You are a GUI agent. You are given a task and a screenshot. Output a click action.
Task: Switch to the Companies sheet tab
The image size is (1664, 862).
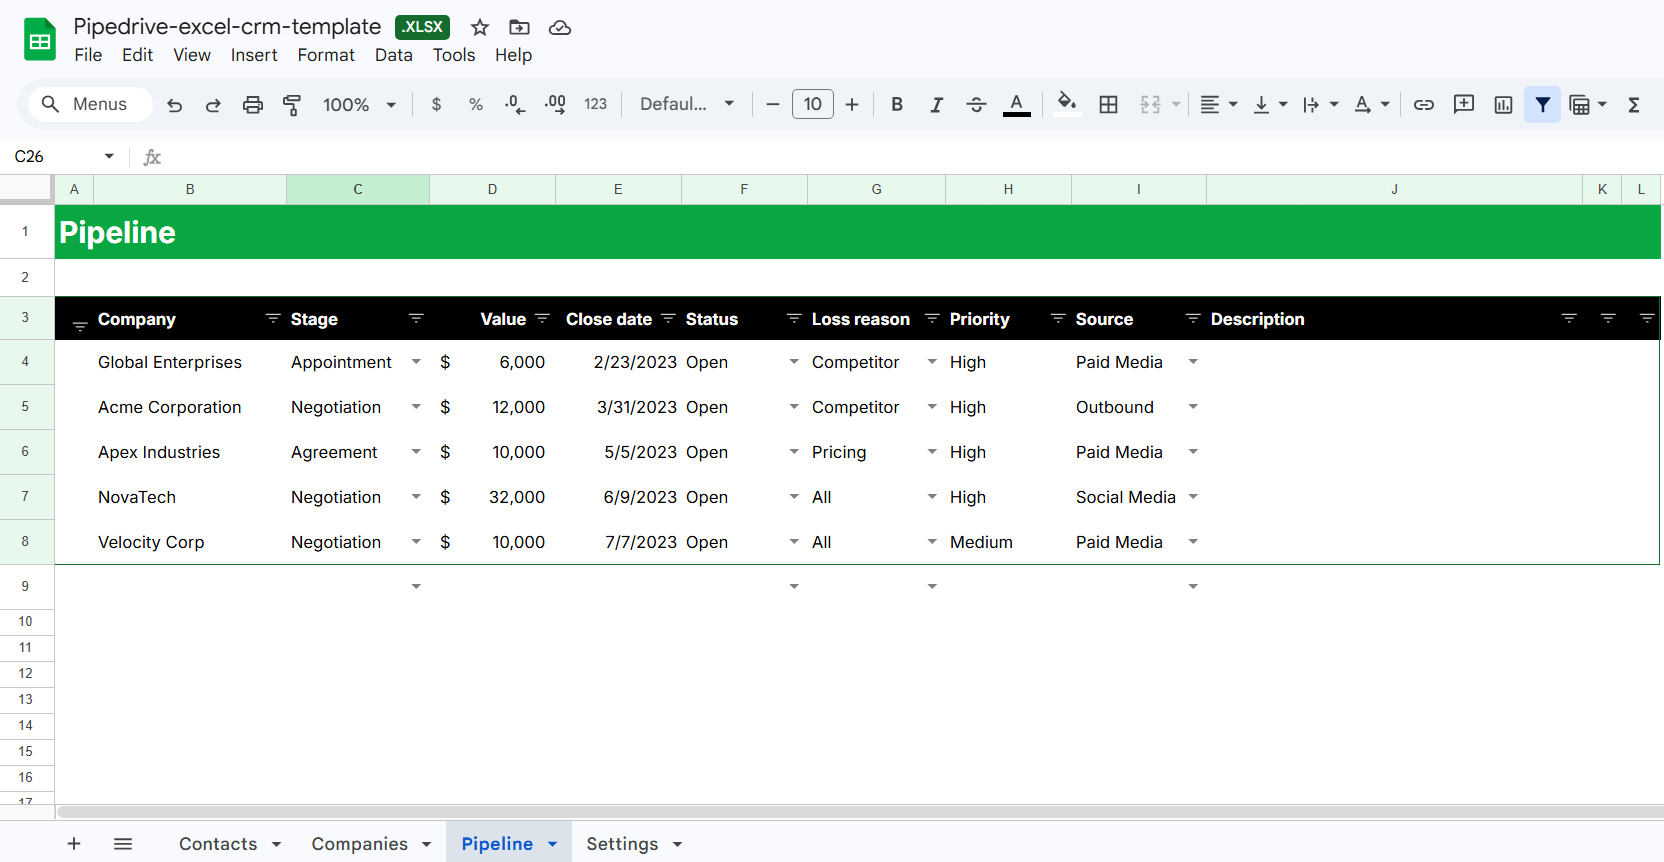coord(371,844)
